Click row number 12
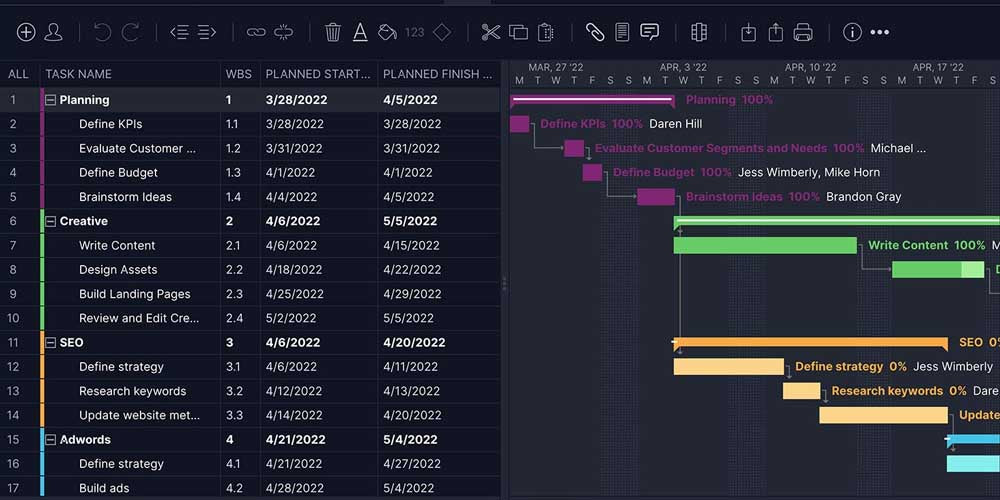This screenshot has width=1000, height=500. click(x=13, y=367)
